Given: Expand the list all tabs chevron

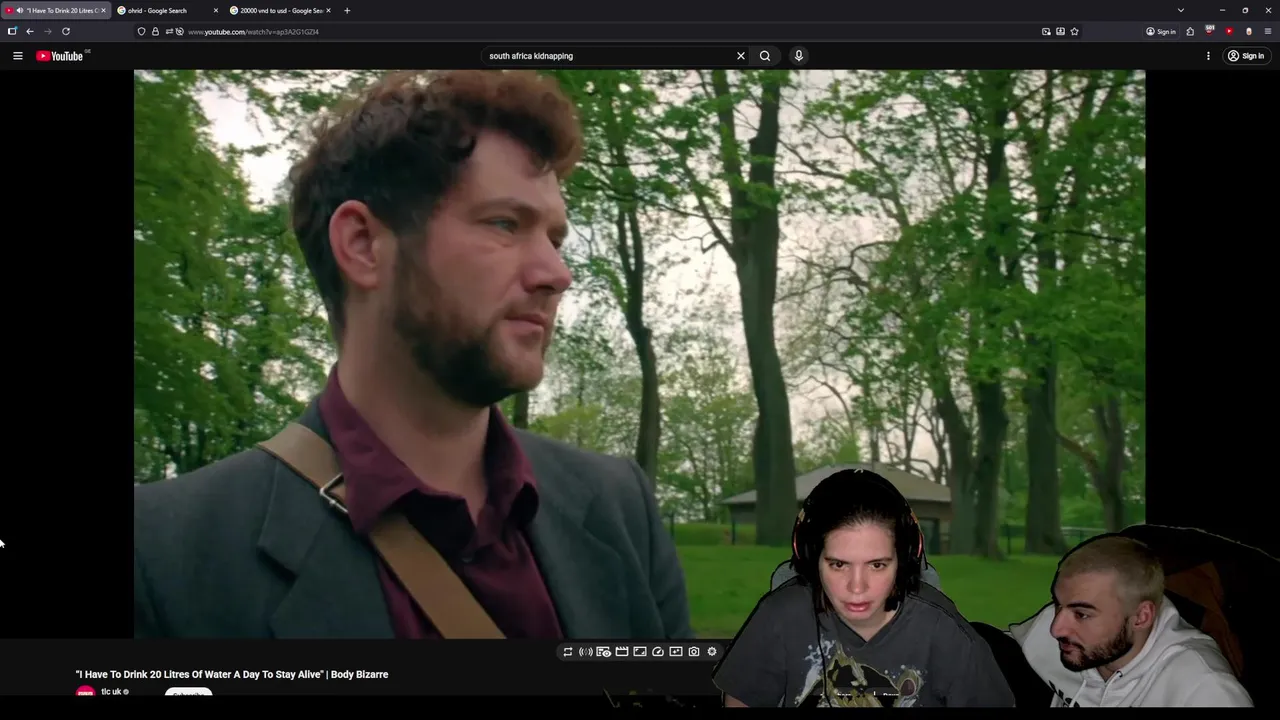Looking at the screenshot, I should [1181, 10].
